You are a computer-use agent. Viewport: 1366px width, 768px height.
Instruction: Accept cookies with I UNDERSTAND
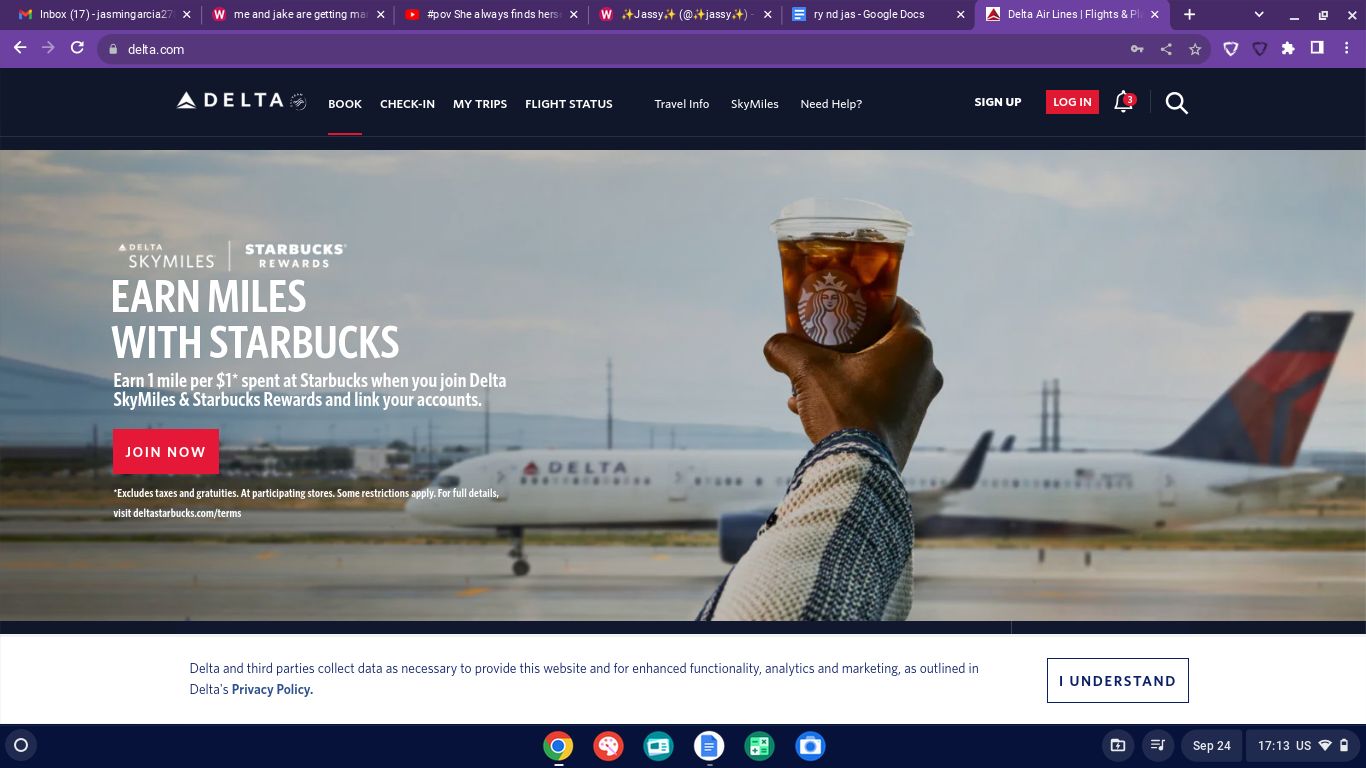(1117, 681)
